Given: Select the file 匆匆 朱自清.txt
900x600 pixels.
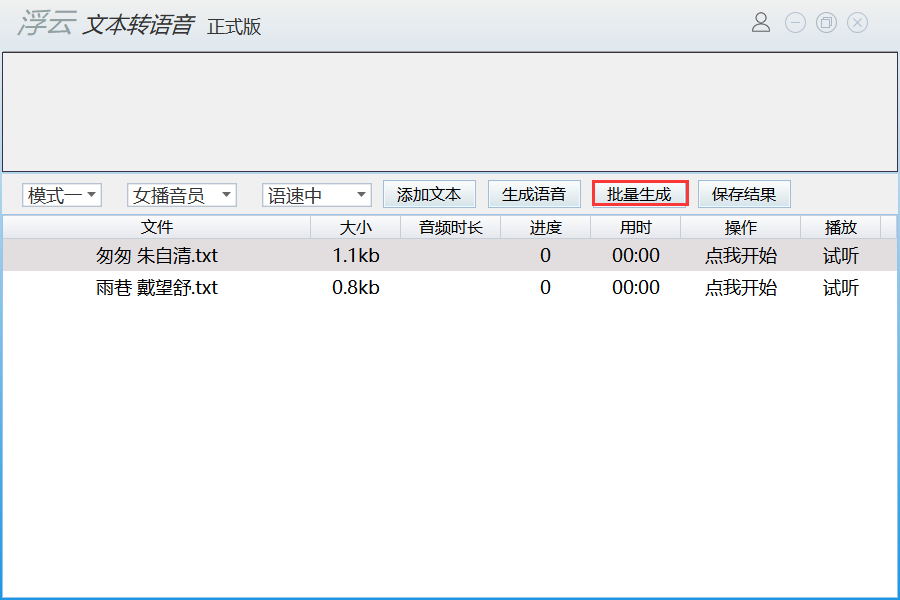Looking at the screenshot, I should pos(157,256).
